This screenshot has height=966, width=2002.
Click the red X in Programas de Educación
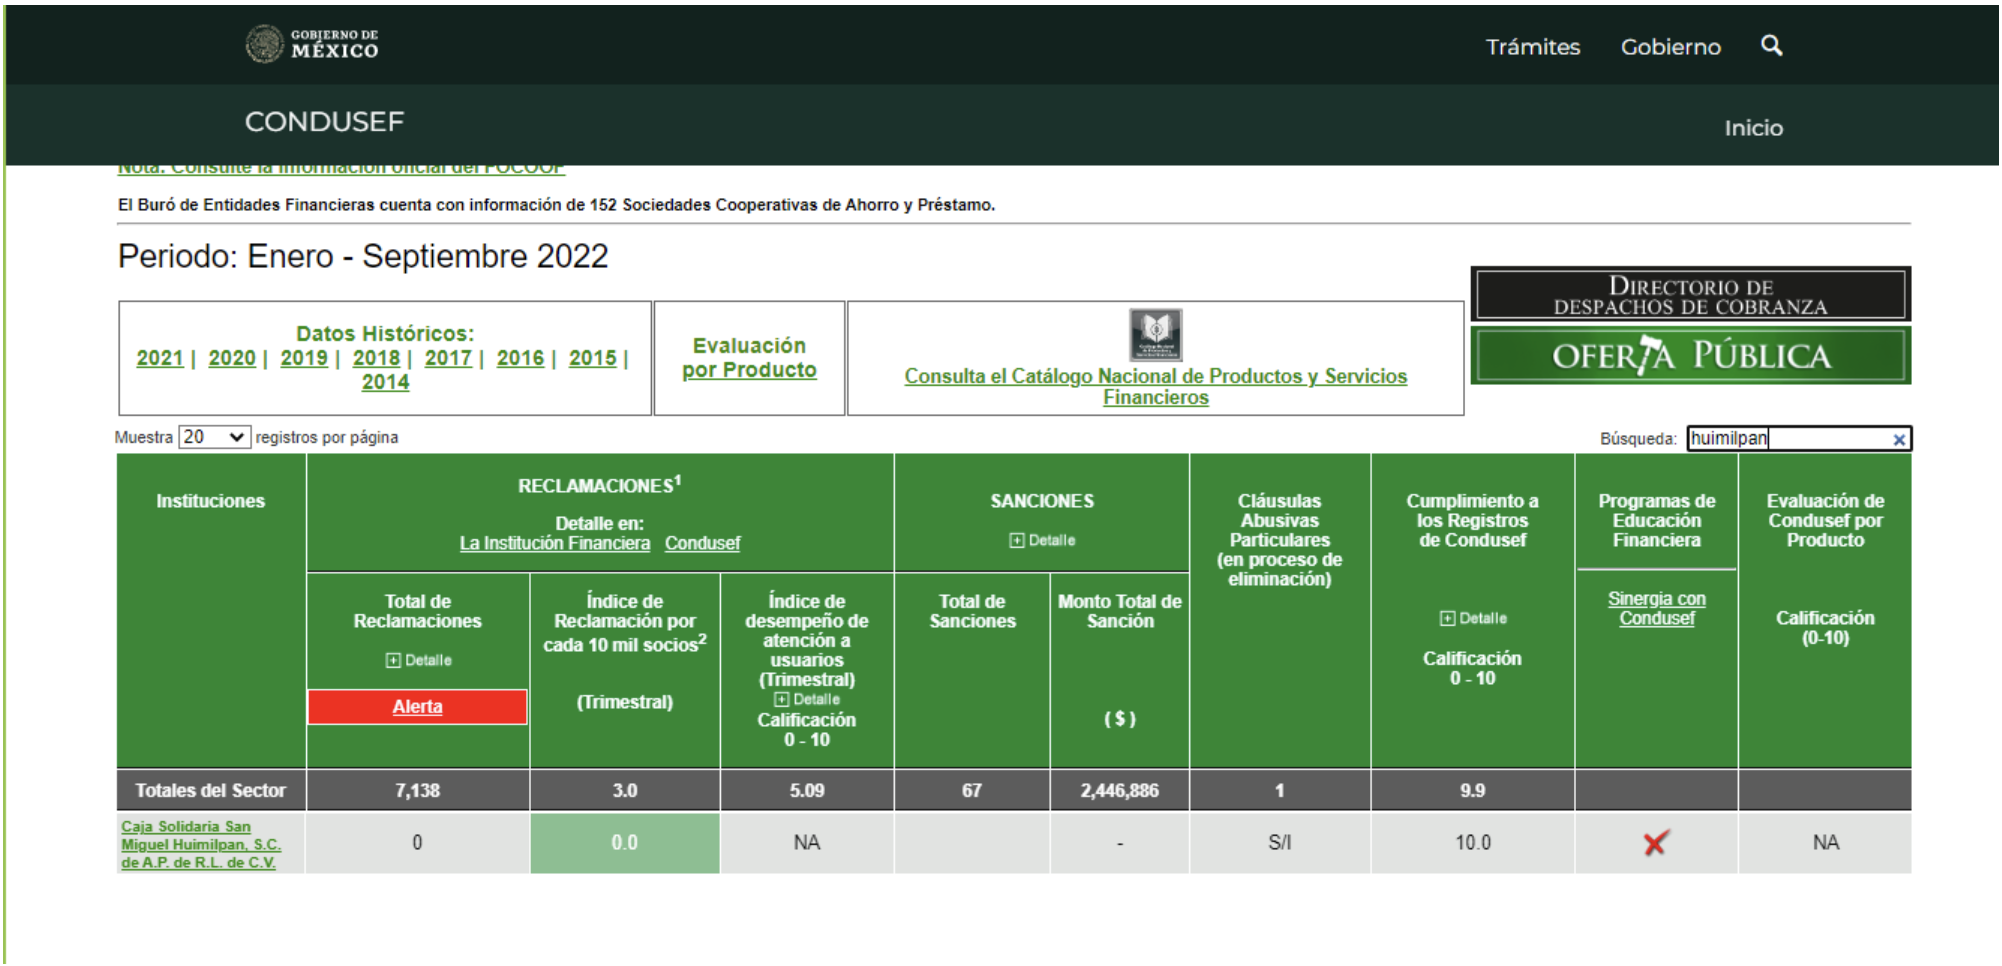pyautogui.click(x=1655, y=844)
